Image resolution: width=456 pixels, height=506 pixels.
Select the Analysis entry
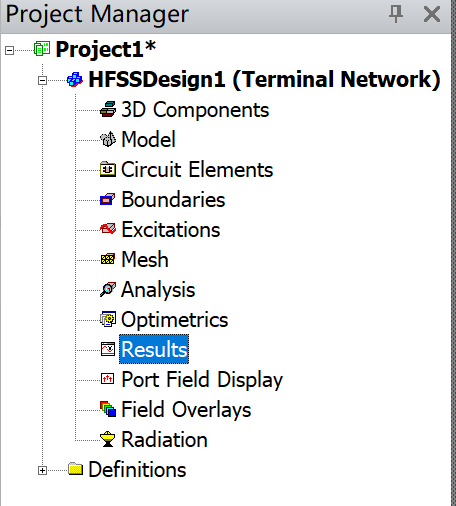click(158, 290)
